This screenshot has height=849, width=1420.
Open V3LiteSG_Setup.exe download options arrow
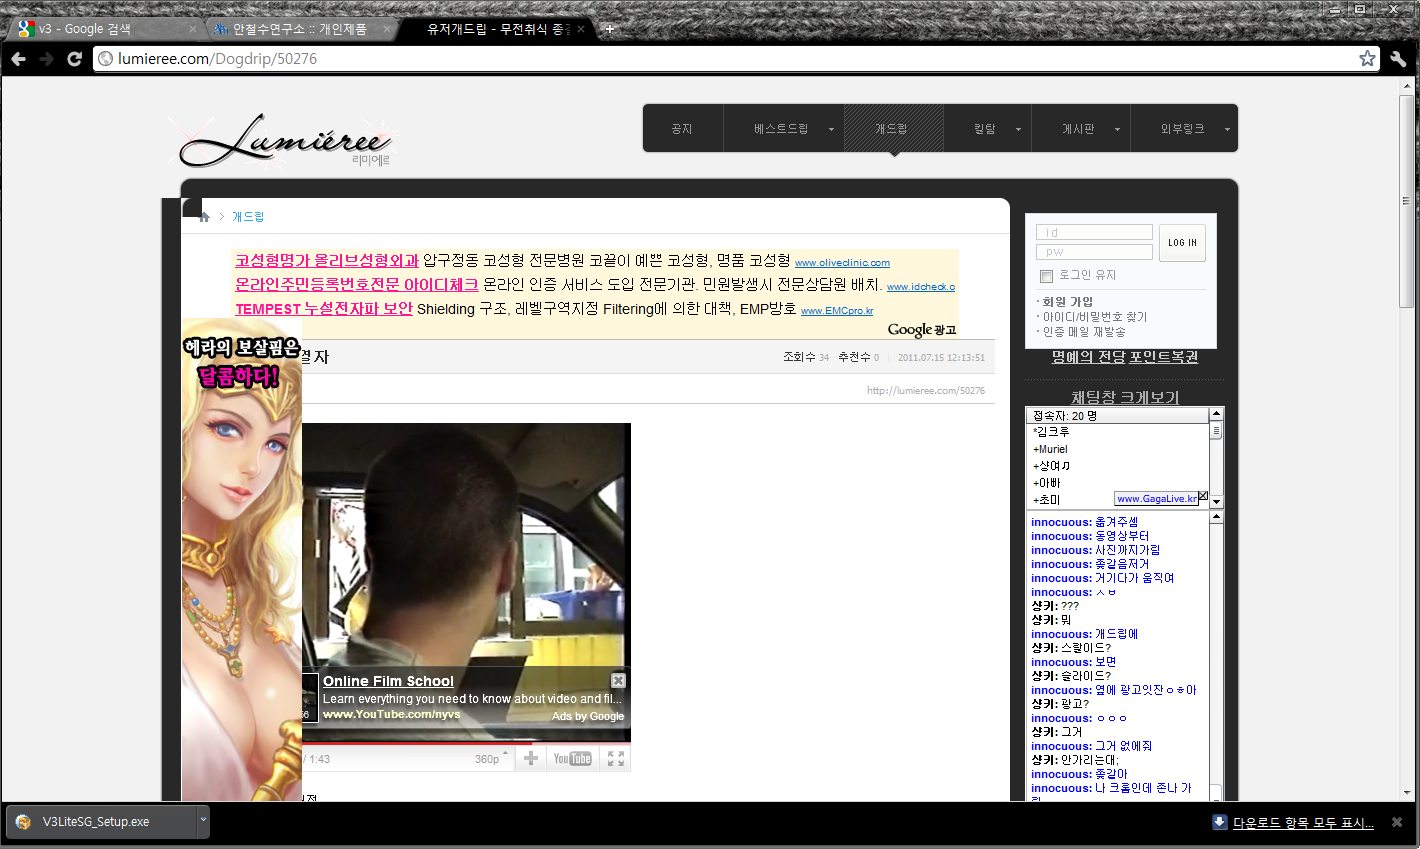pos(203,821)
